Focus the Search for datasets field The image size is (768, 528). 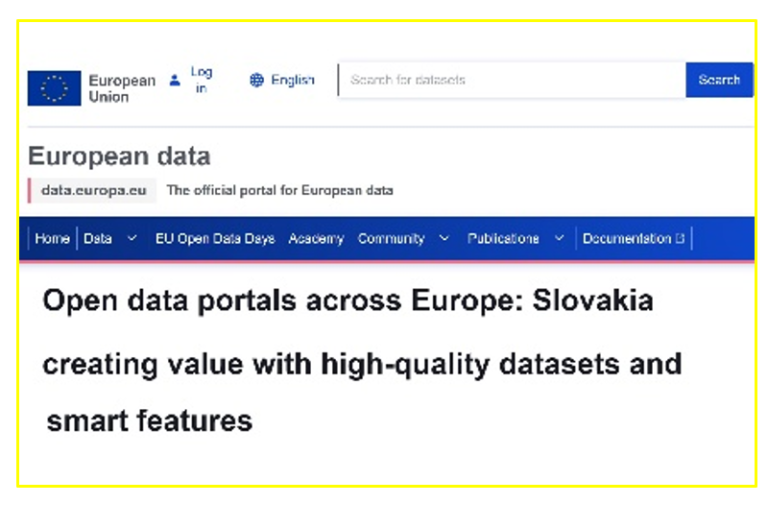[510, 80]
